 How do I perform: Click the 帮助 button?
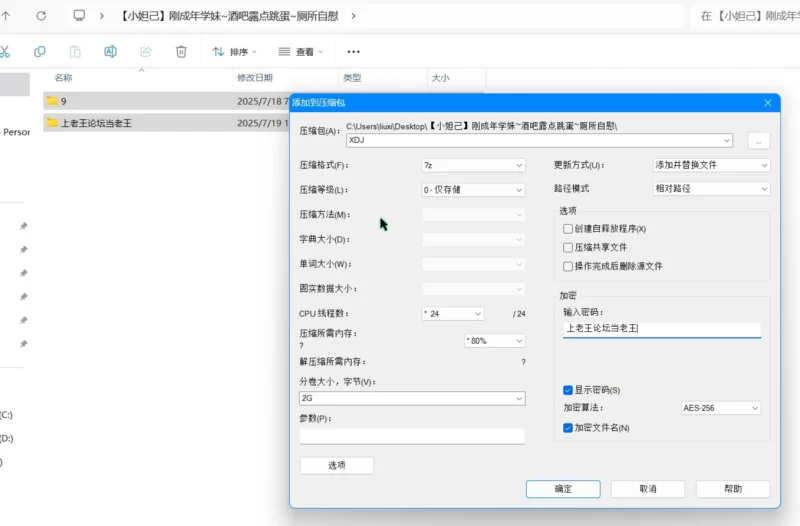733,489
